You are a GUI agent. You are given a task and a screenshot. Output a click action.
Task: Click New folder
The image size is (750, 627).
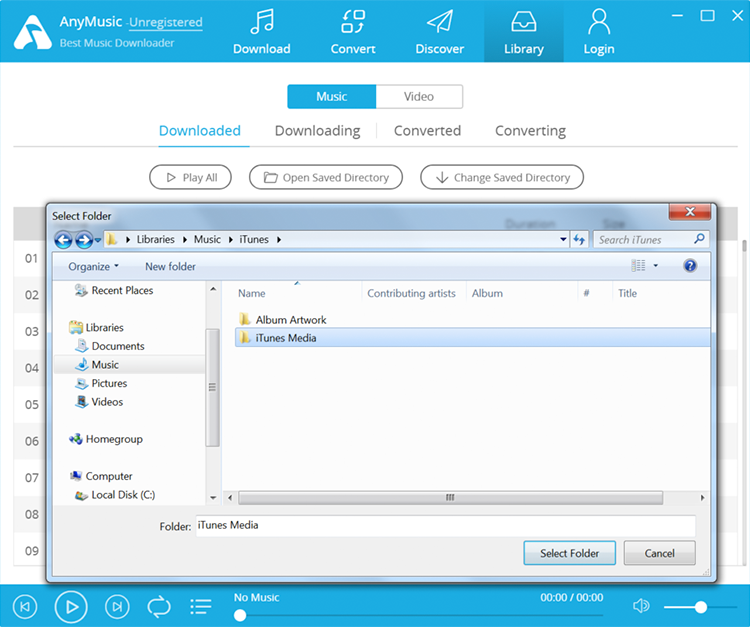pos(170,266)
